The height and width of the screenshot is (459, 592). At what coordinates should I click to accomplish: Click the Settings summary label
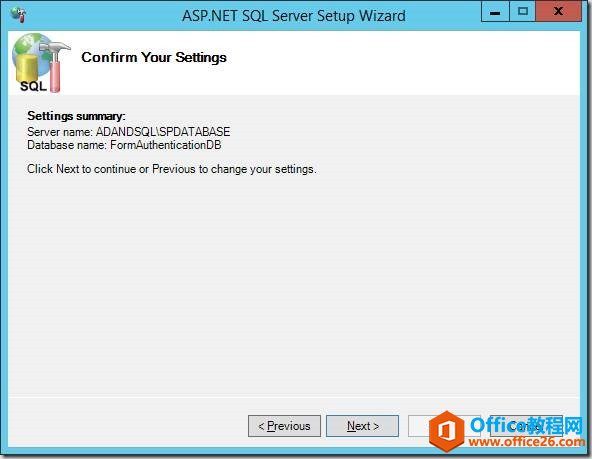pyautogui.click(x=76, y=116)
